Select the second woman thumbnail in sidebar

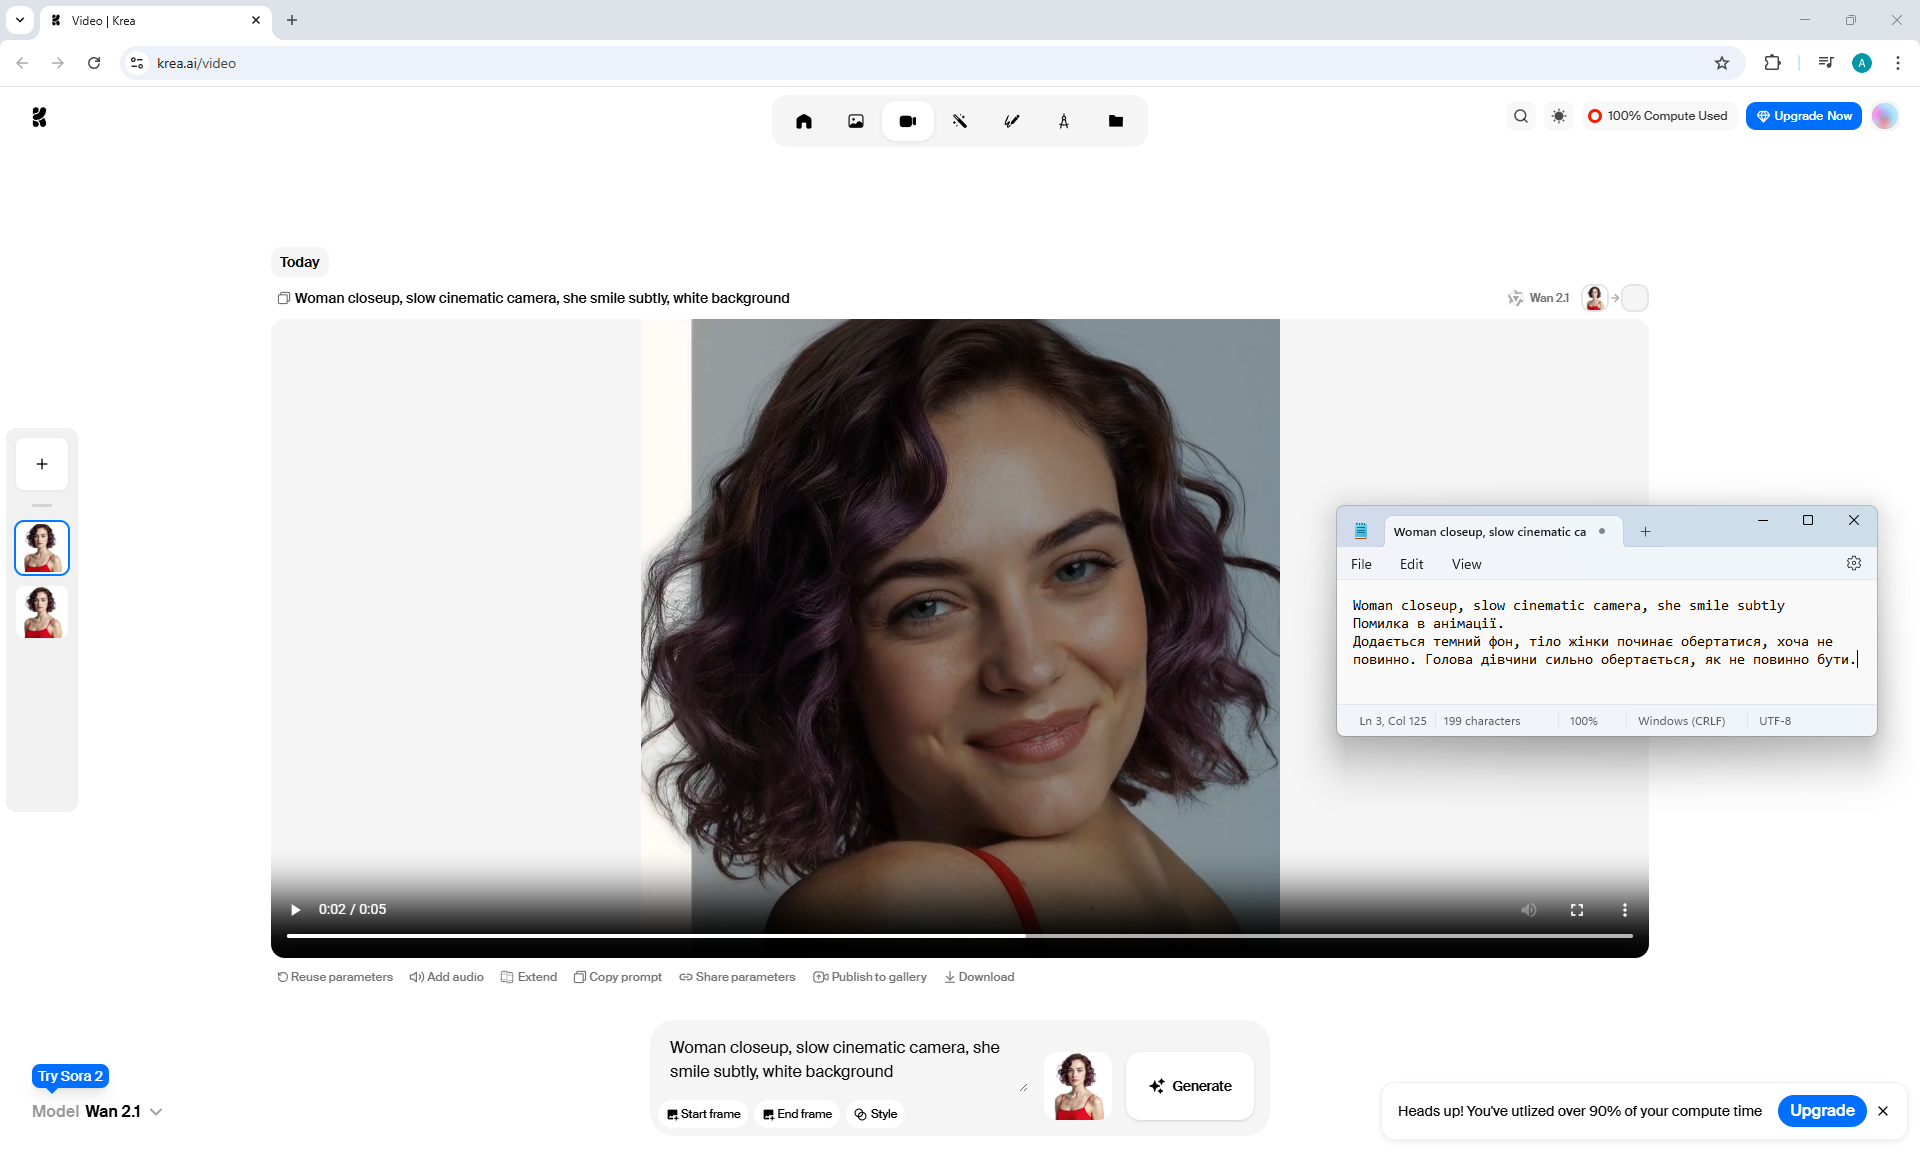point(42,612)
